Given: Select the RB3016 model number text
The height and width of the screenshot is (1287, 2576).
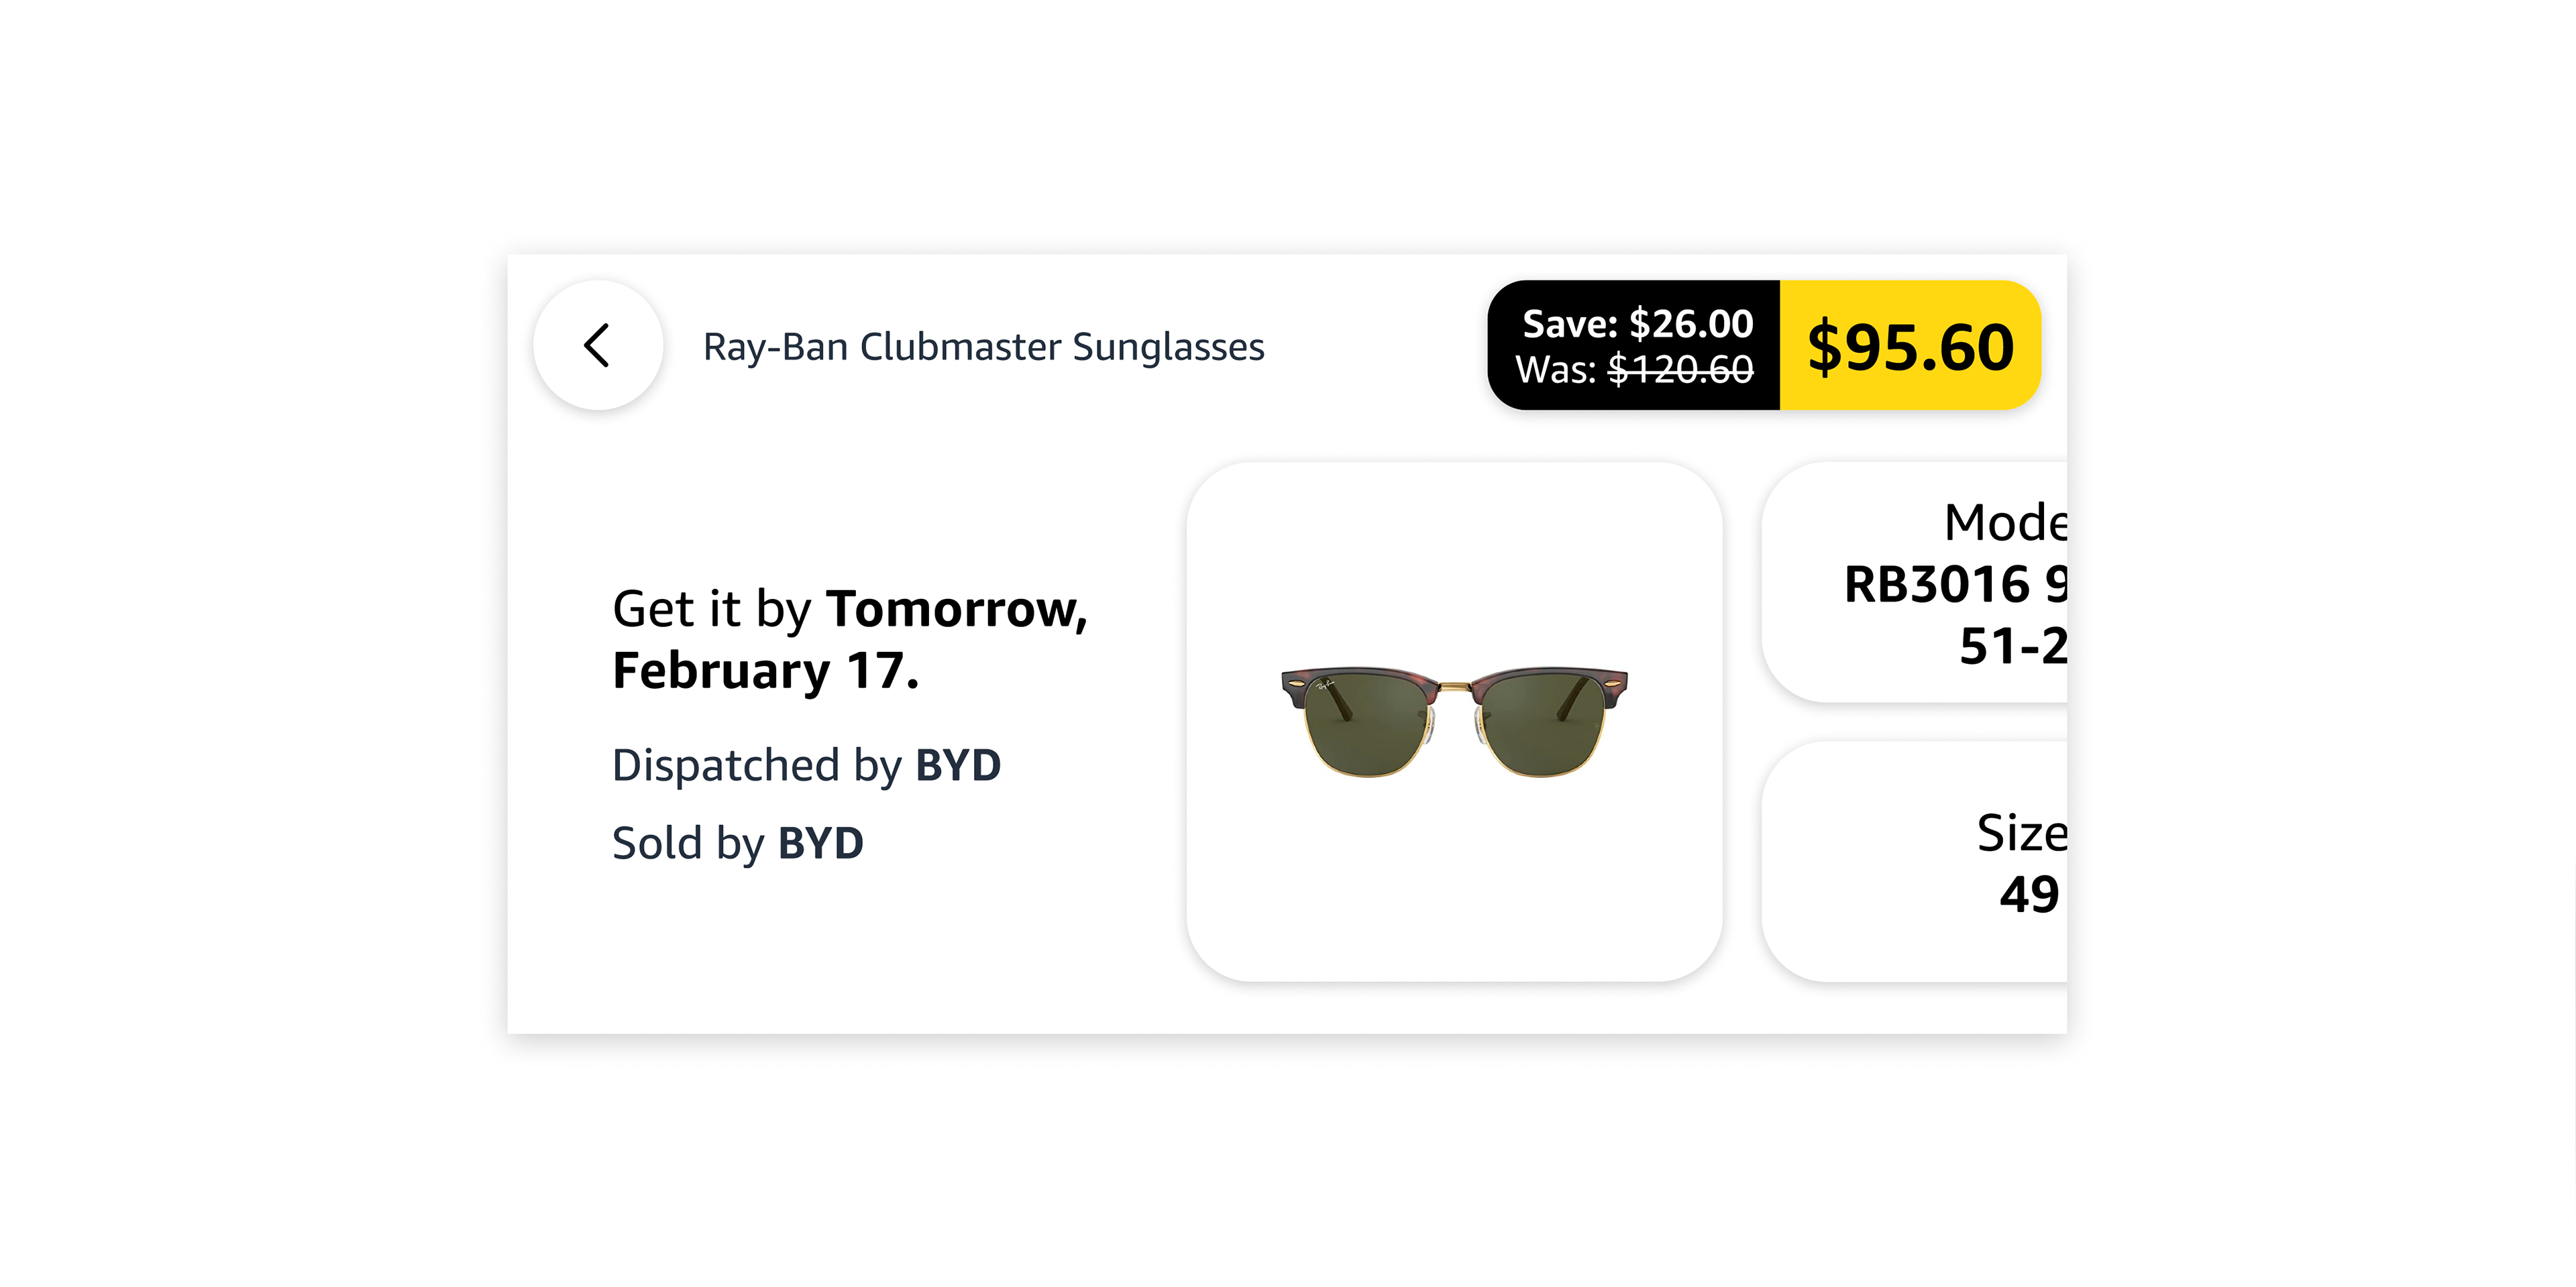Looking at the screenshot, I should [1937, 584].
